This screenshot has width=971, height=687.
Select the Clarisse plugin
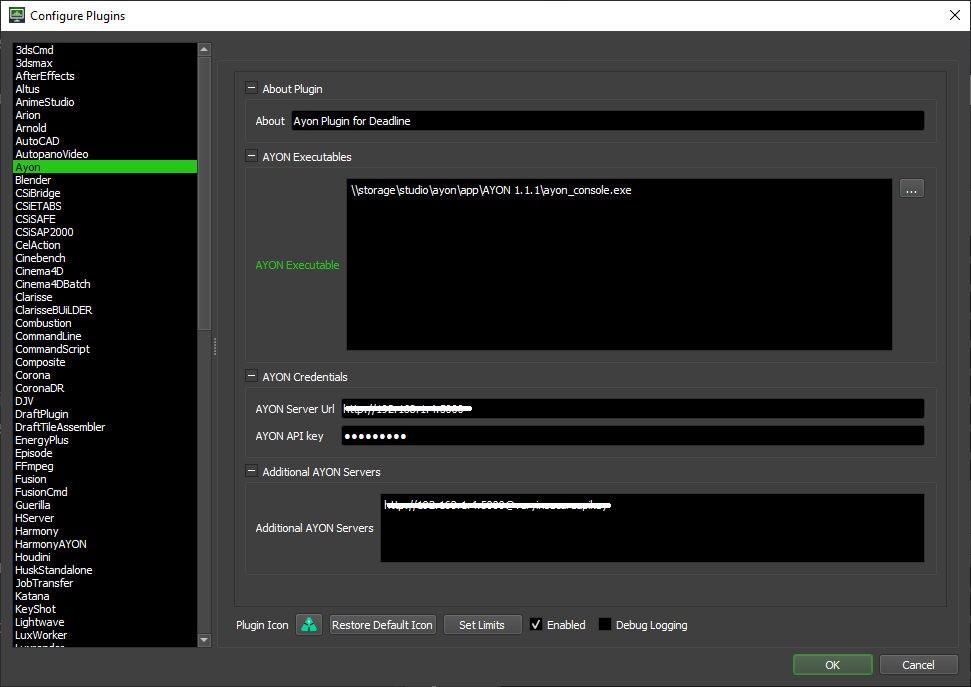(x=105, y=297)
